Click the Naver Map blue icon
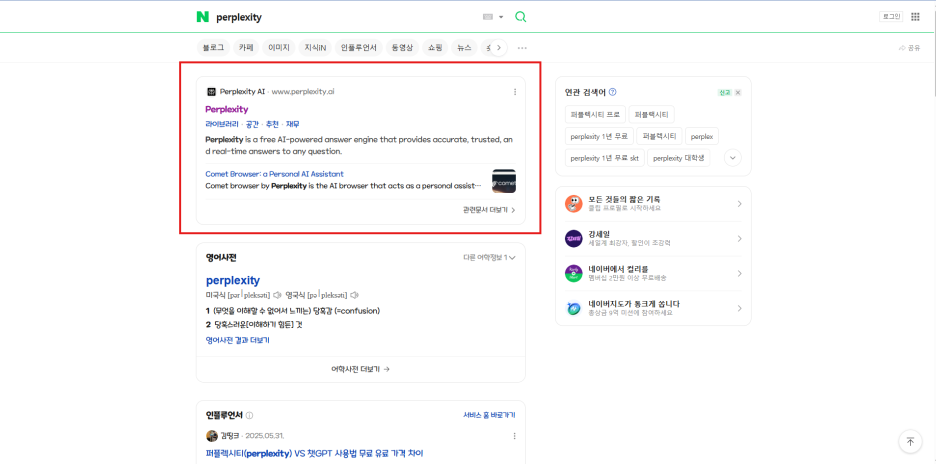 click(x=573, y=308)
